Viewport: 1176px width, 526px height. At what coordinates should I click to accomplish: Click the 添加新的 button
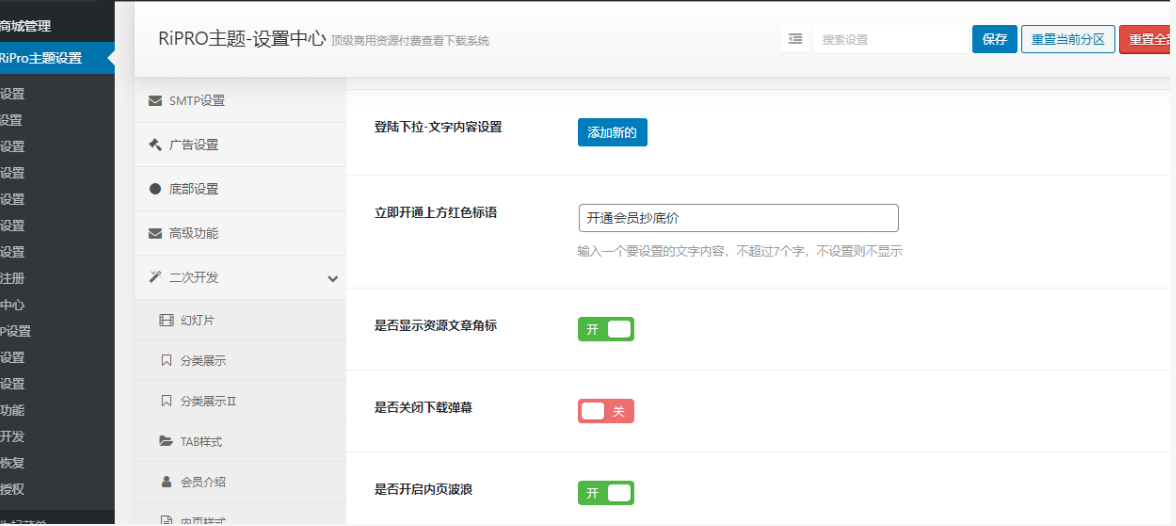(612, 132)
